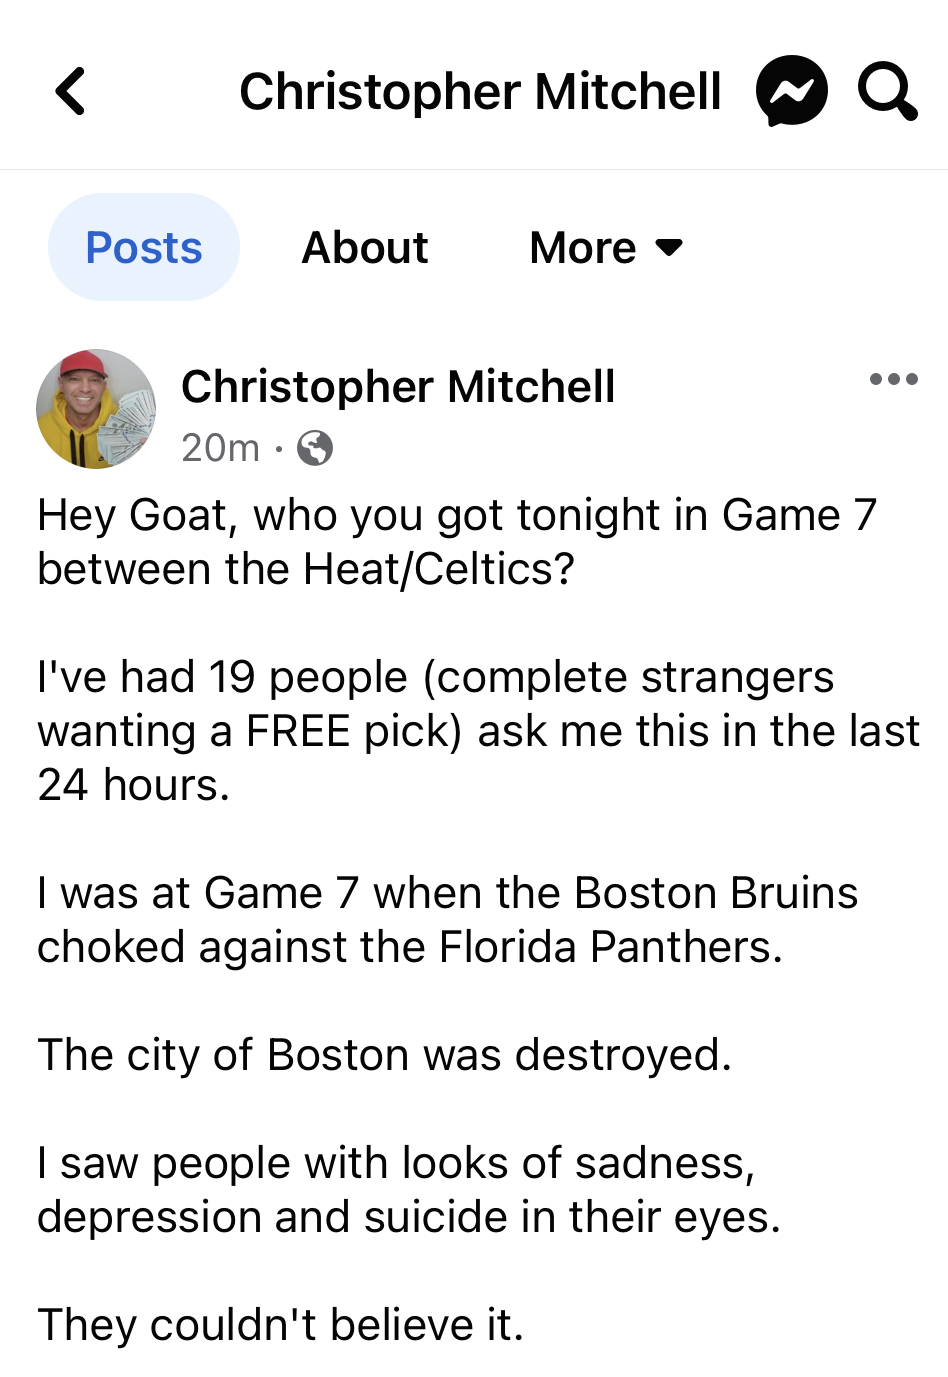Open the poster's profile picture
Image resolution: width=948 pixels, height=1377 pixels.
click(x=96, y=409)
